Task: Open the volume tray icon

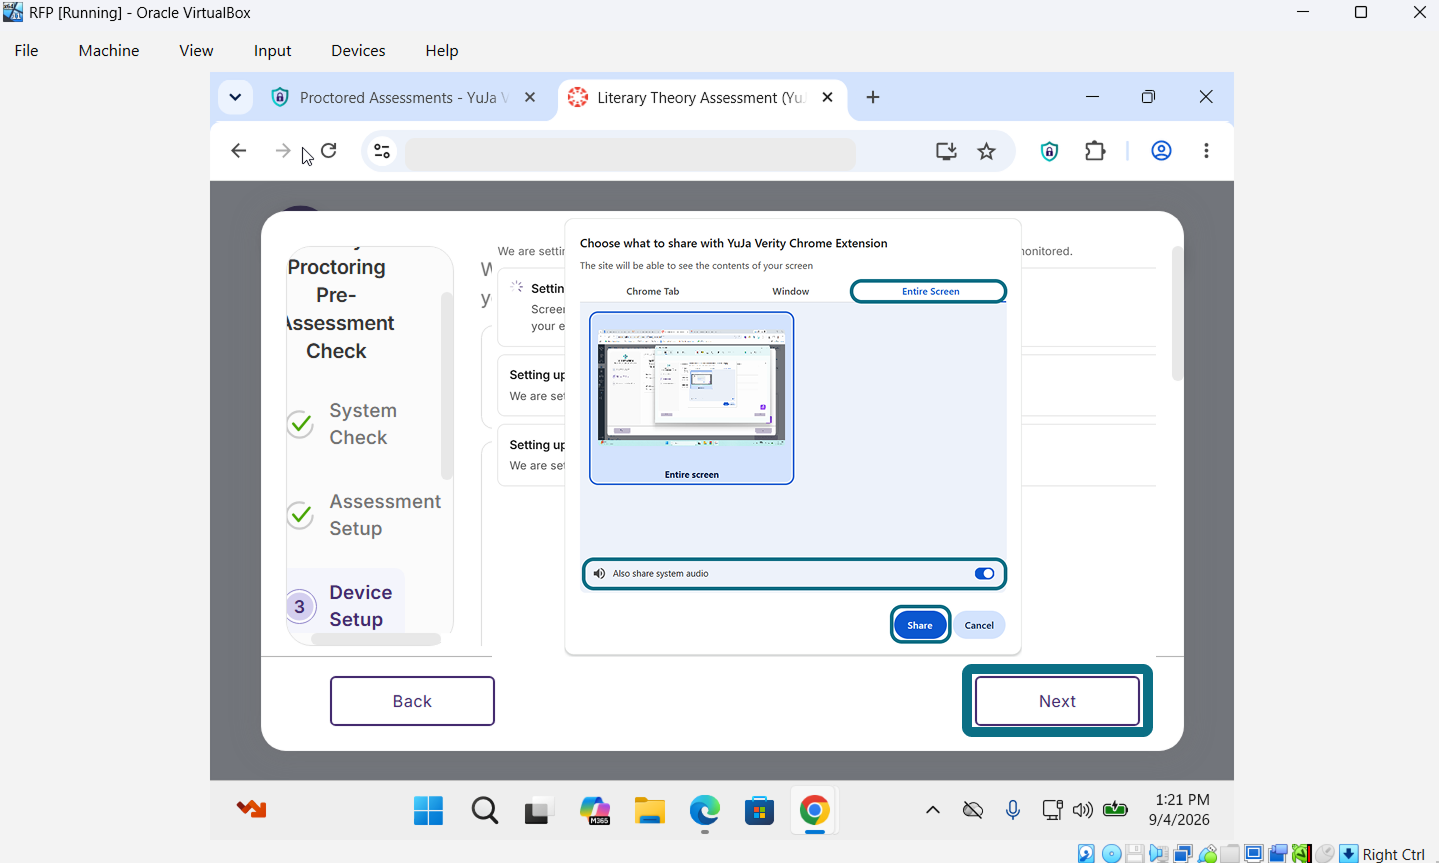Action: coord(1082,810)
